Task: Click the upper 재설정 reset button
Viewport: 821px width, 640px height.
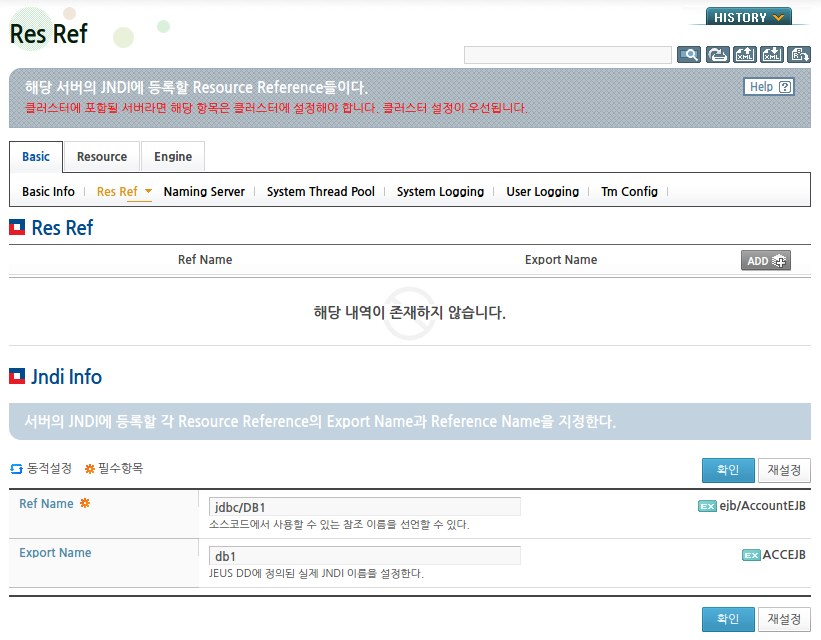Action: pyautogui.click(x=784, y=470)
